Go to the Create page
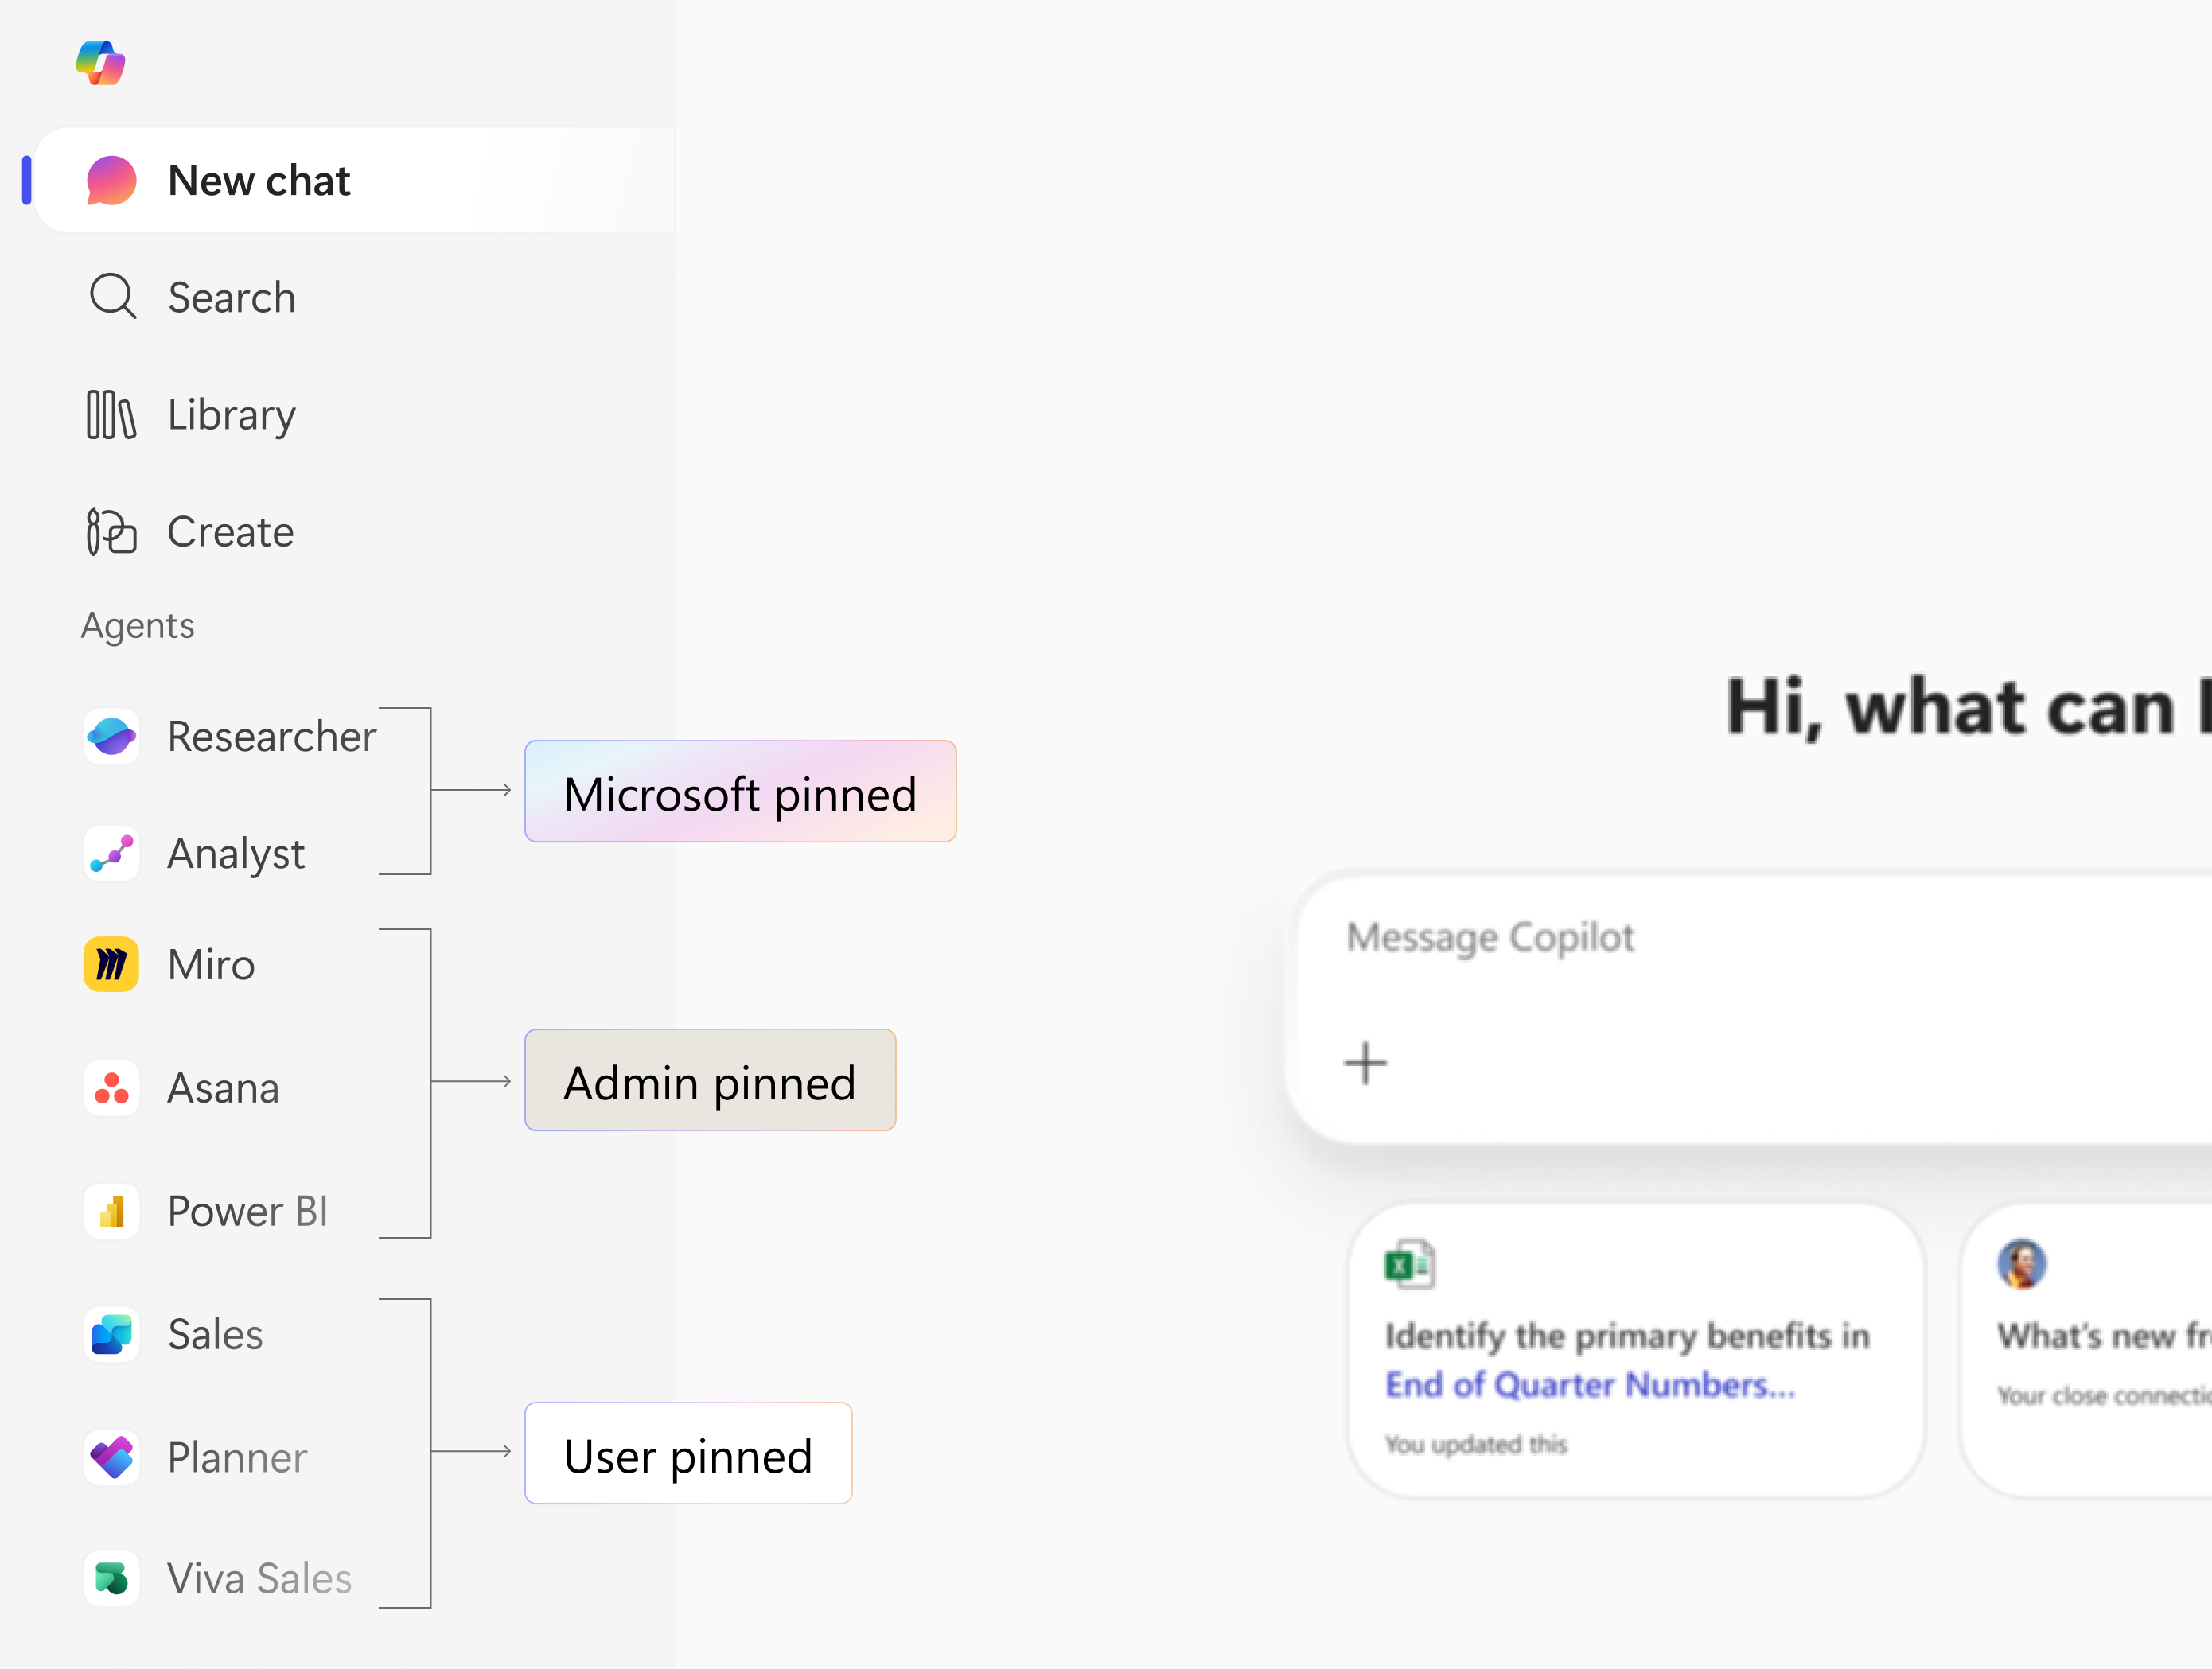The height and width of the screenshot is (1669, 2212). tap(230, 532)
